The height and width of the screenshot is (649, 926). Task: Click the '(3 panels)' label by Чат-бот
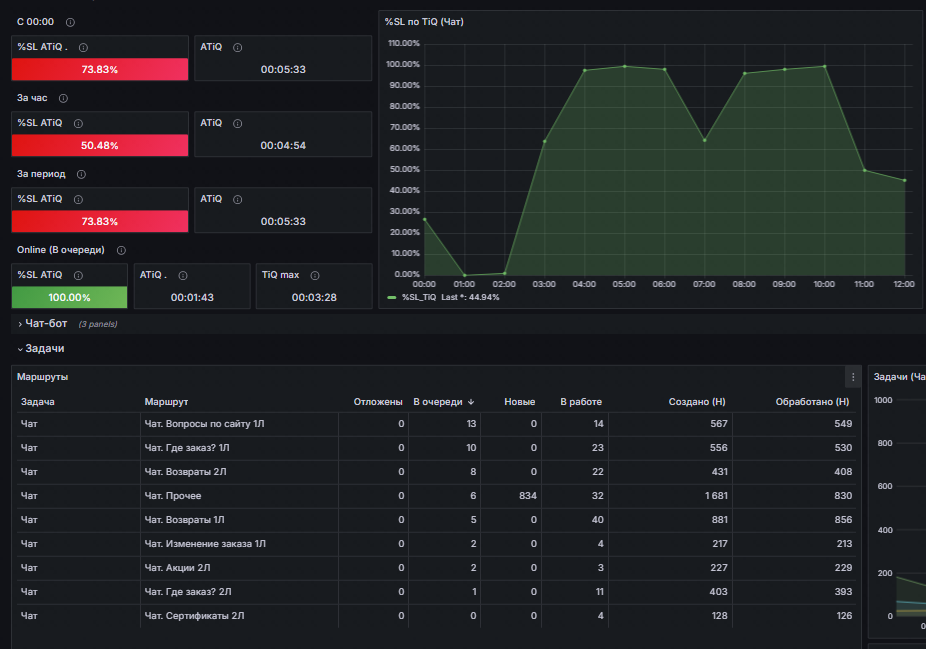[98, 324]
